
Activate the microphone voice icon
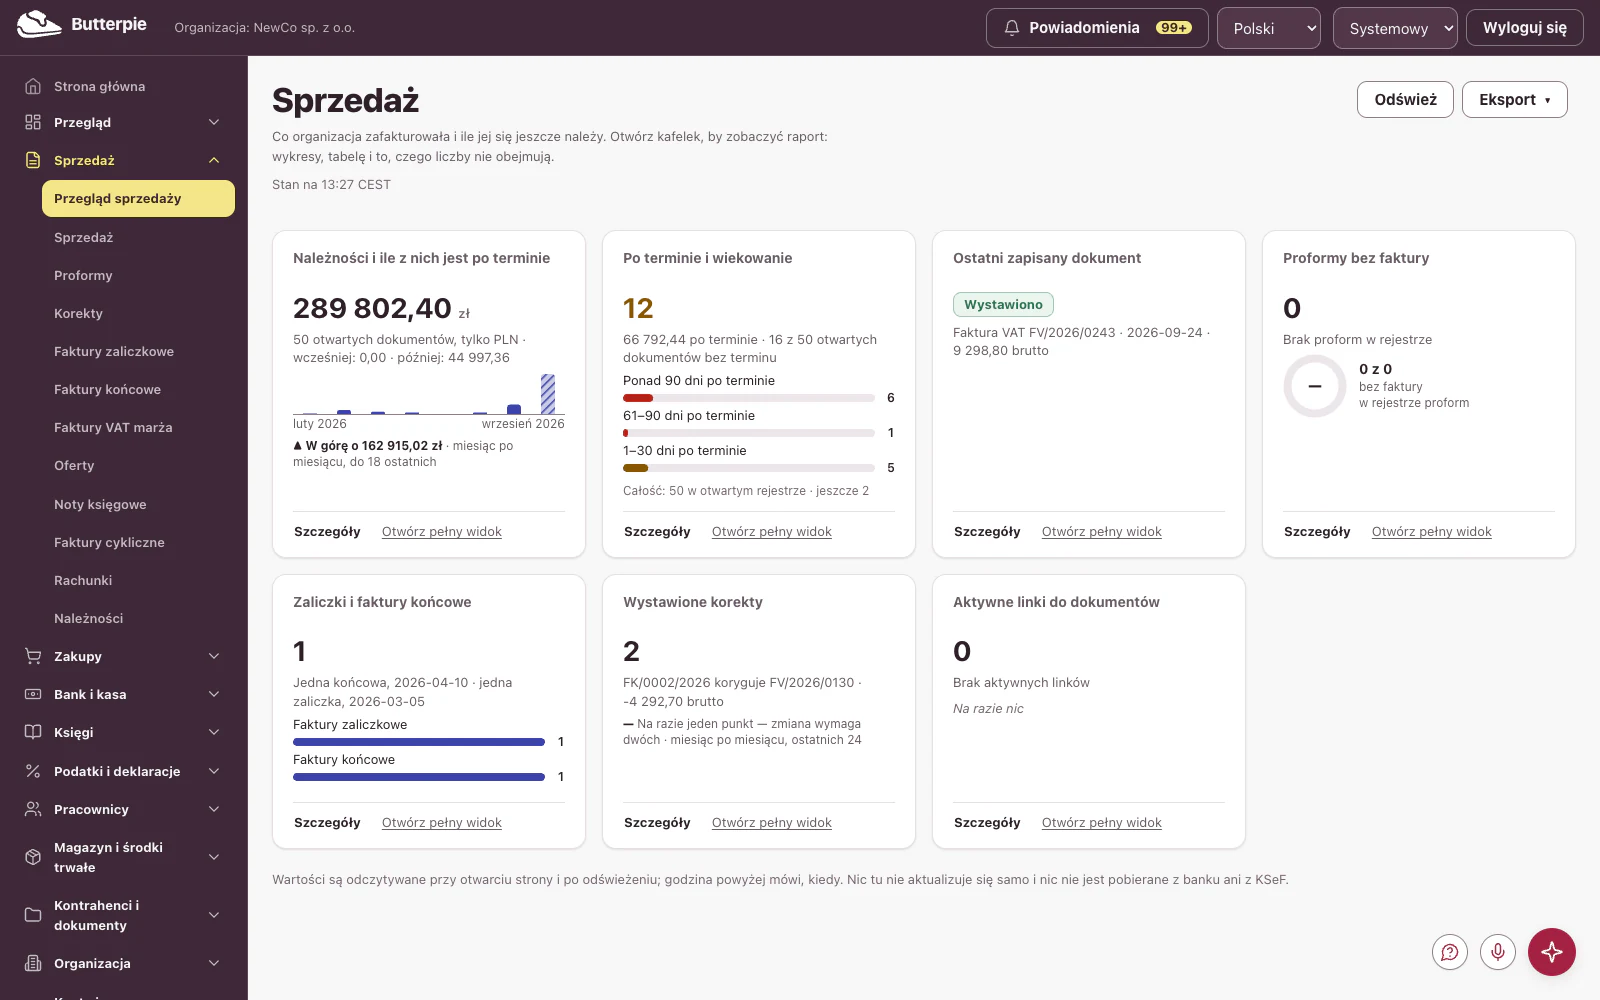pos(1498,952)
